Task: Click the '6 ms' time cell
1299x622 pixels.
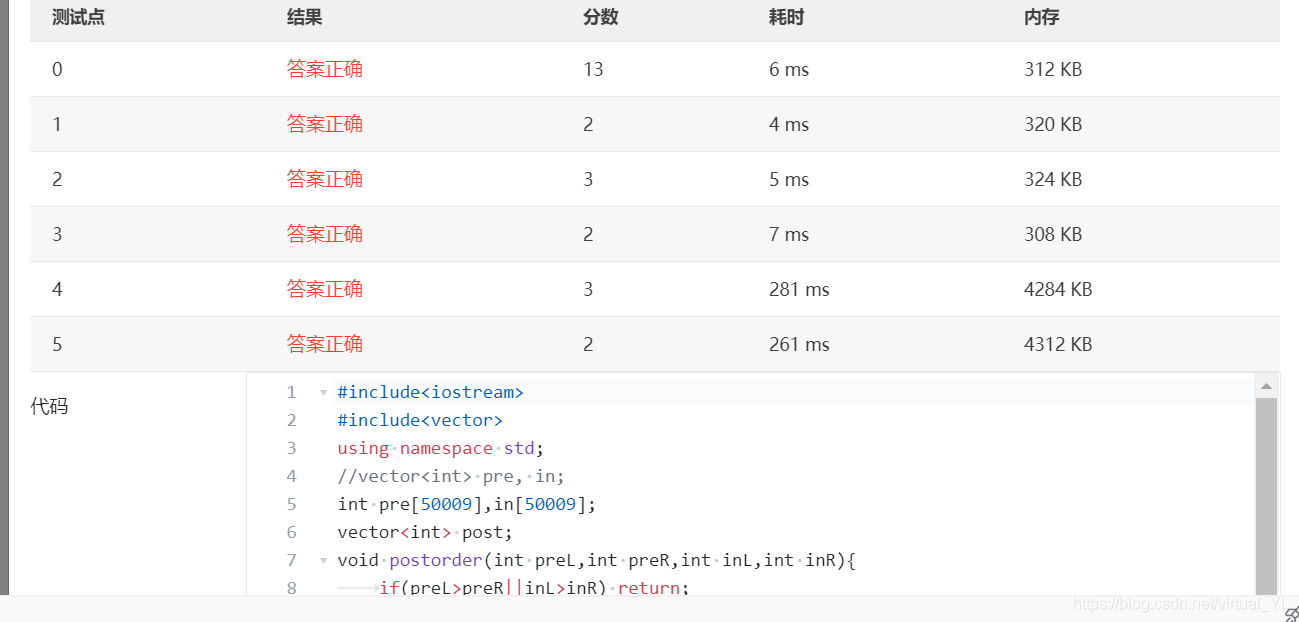Action: point(789,69)
